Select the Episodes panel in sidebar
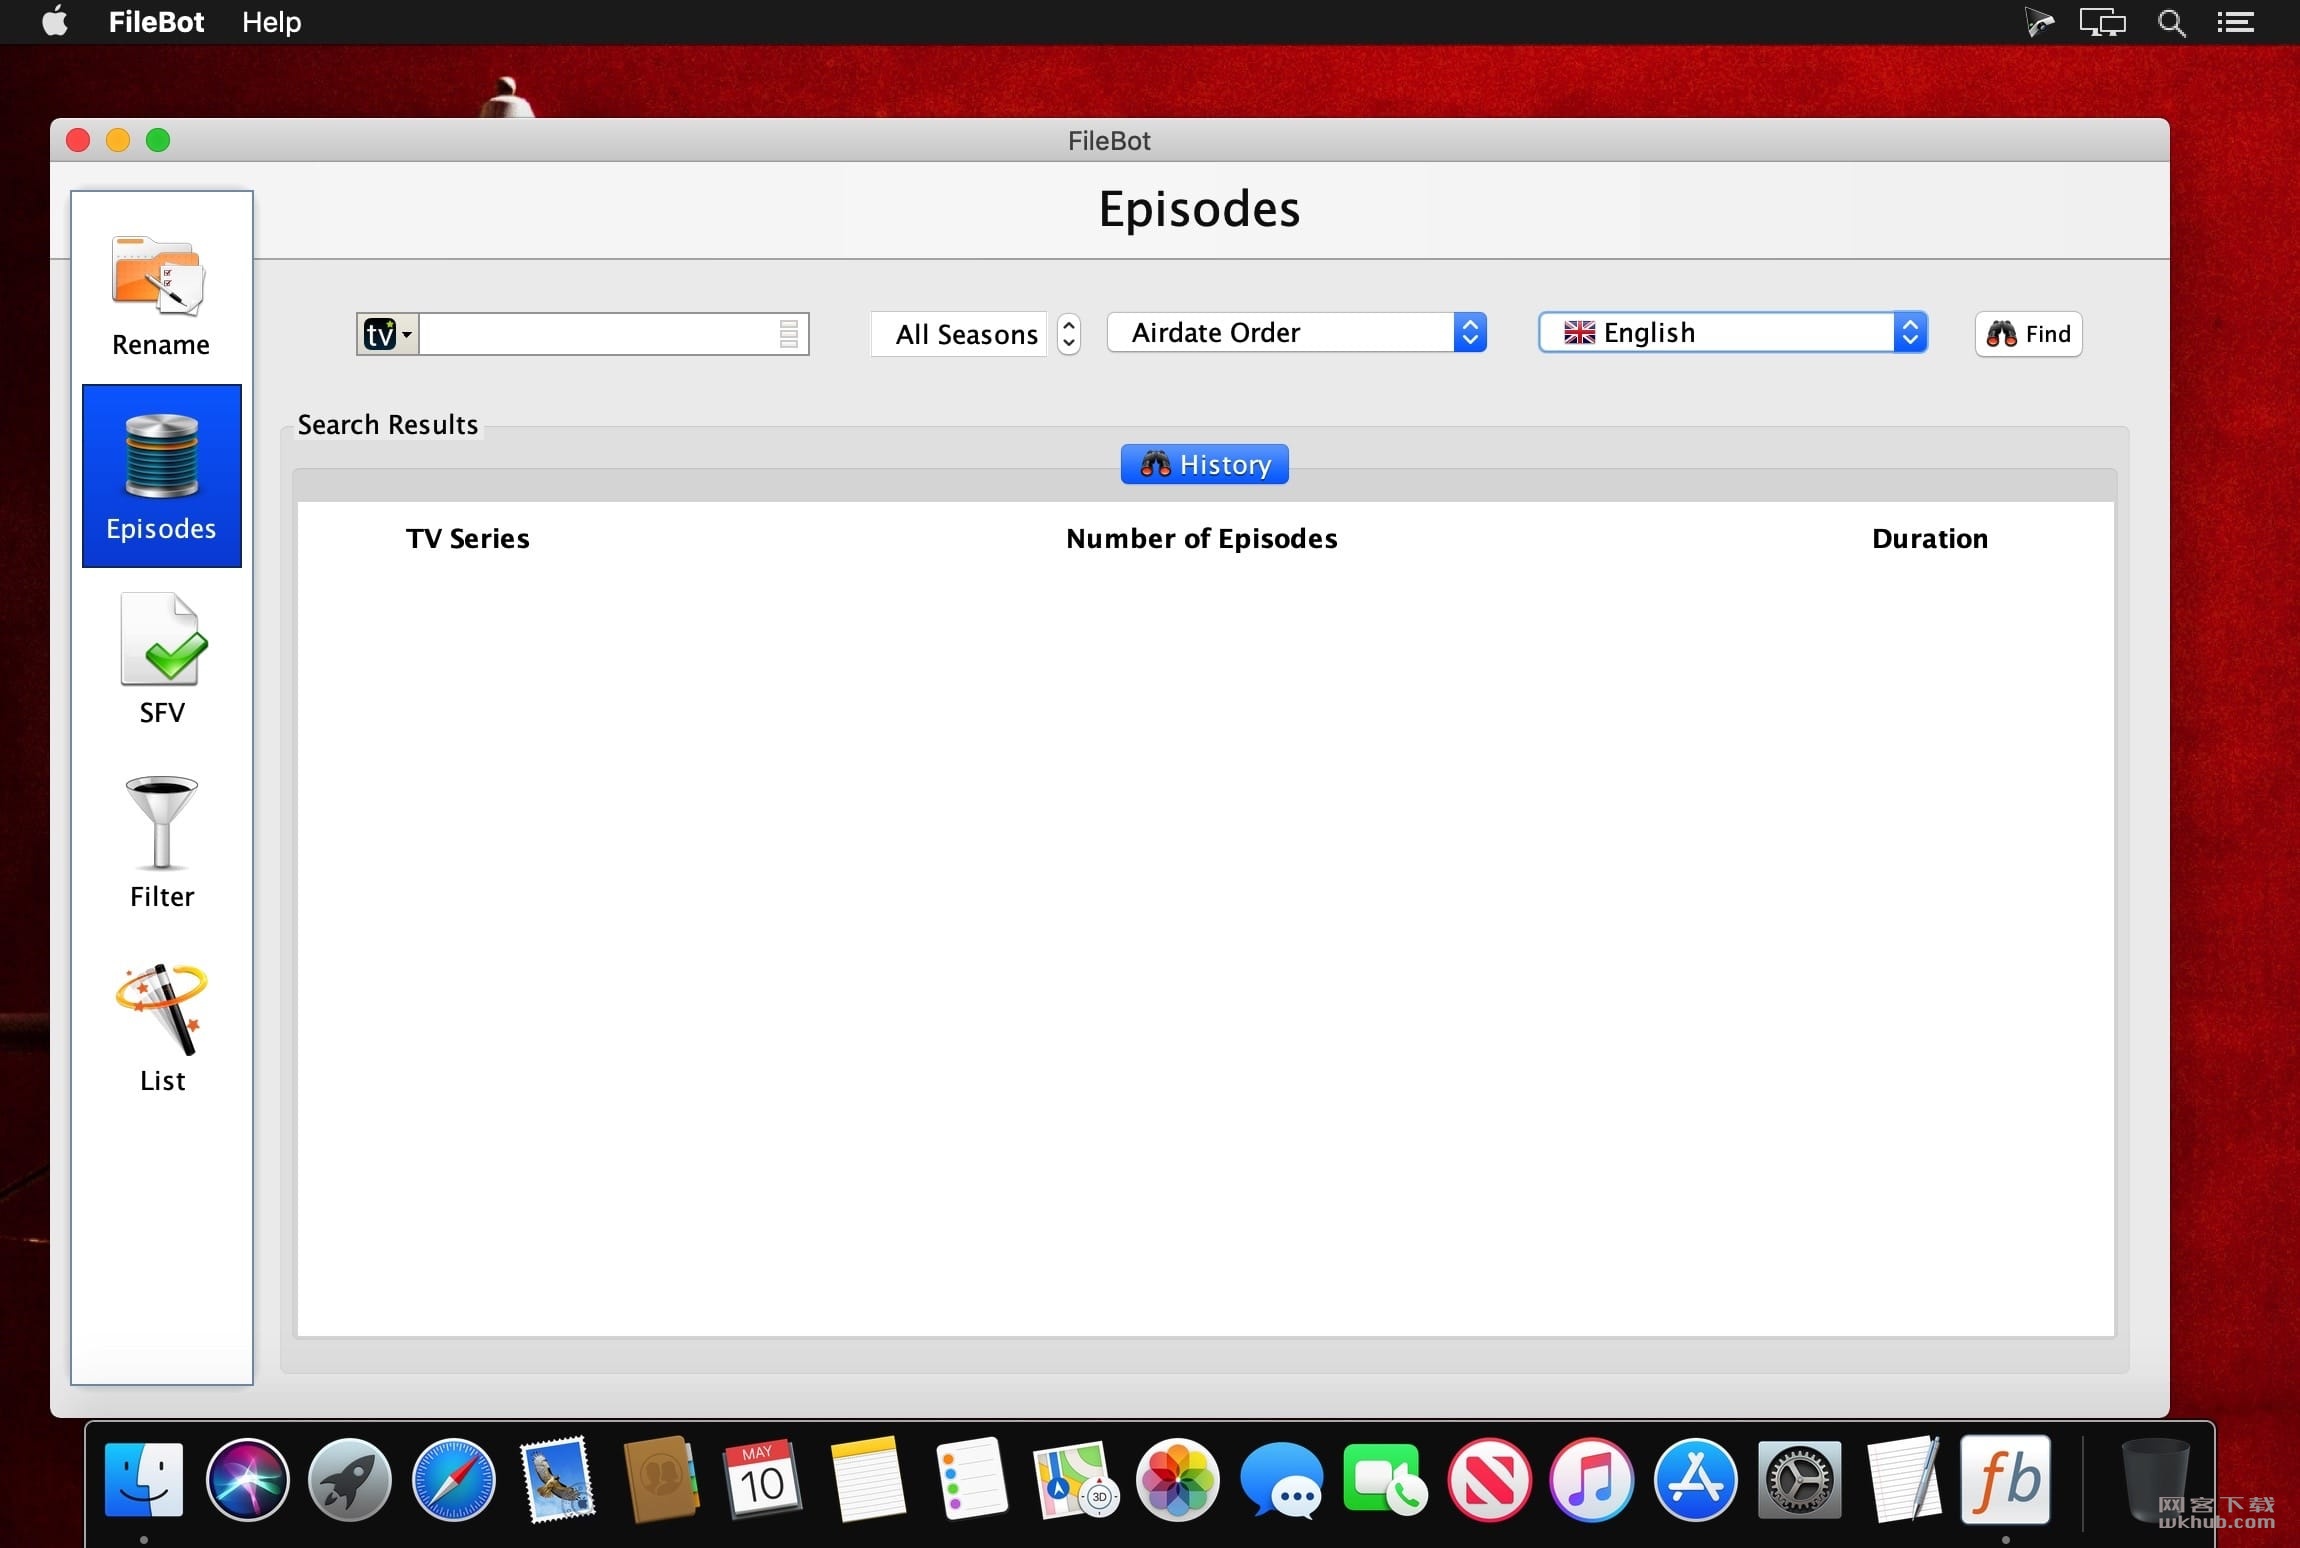This screenshot has width=2300, height=1548. click(161, 476)
